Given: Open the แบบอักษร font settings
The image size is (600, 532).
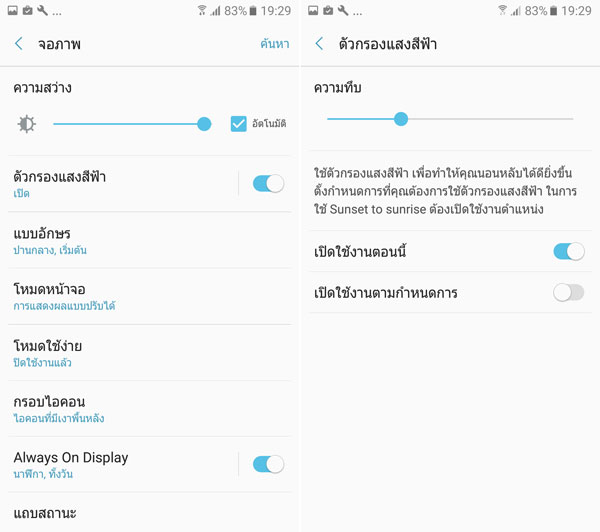Looking at the screenshot, I should pos(150,240).
